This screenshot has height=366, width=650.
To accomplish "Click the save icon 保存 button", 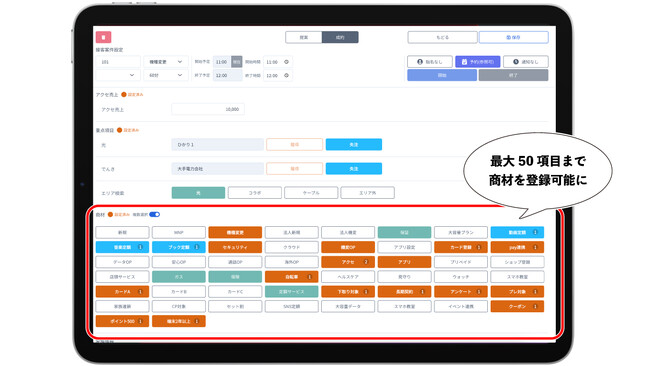I will (x=513, y=37).
